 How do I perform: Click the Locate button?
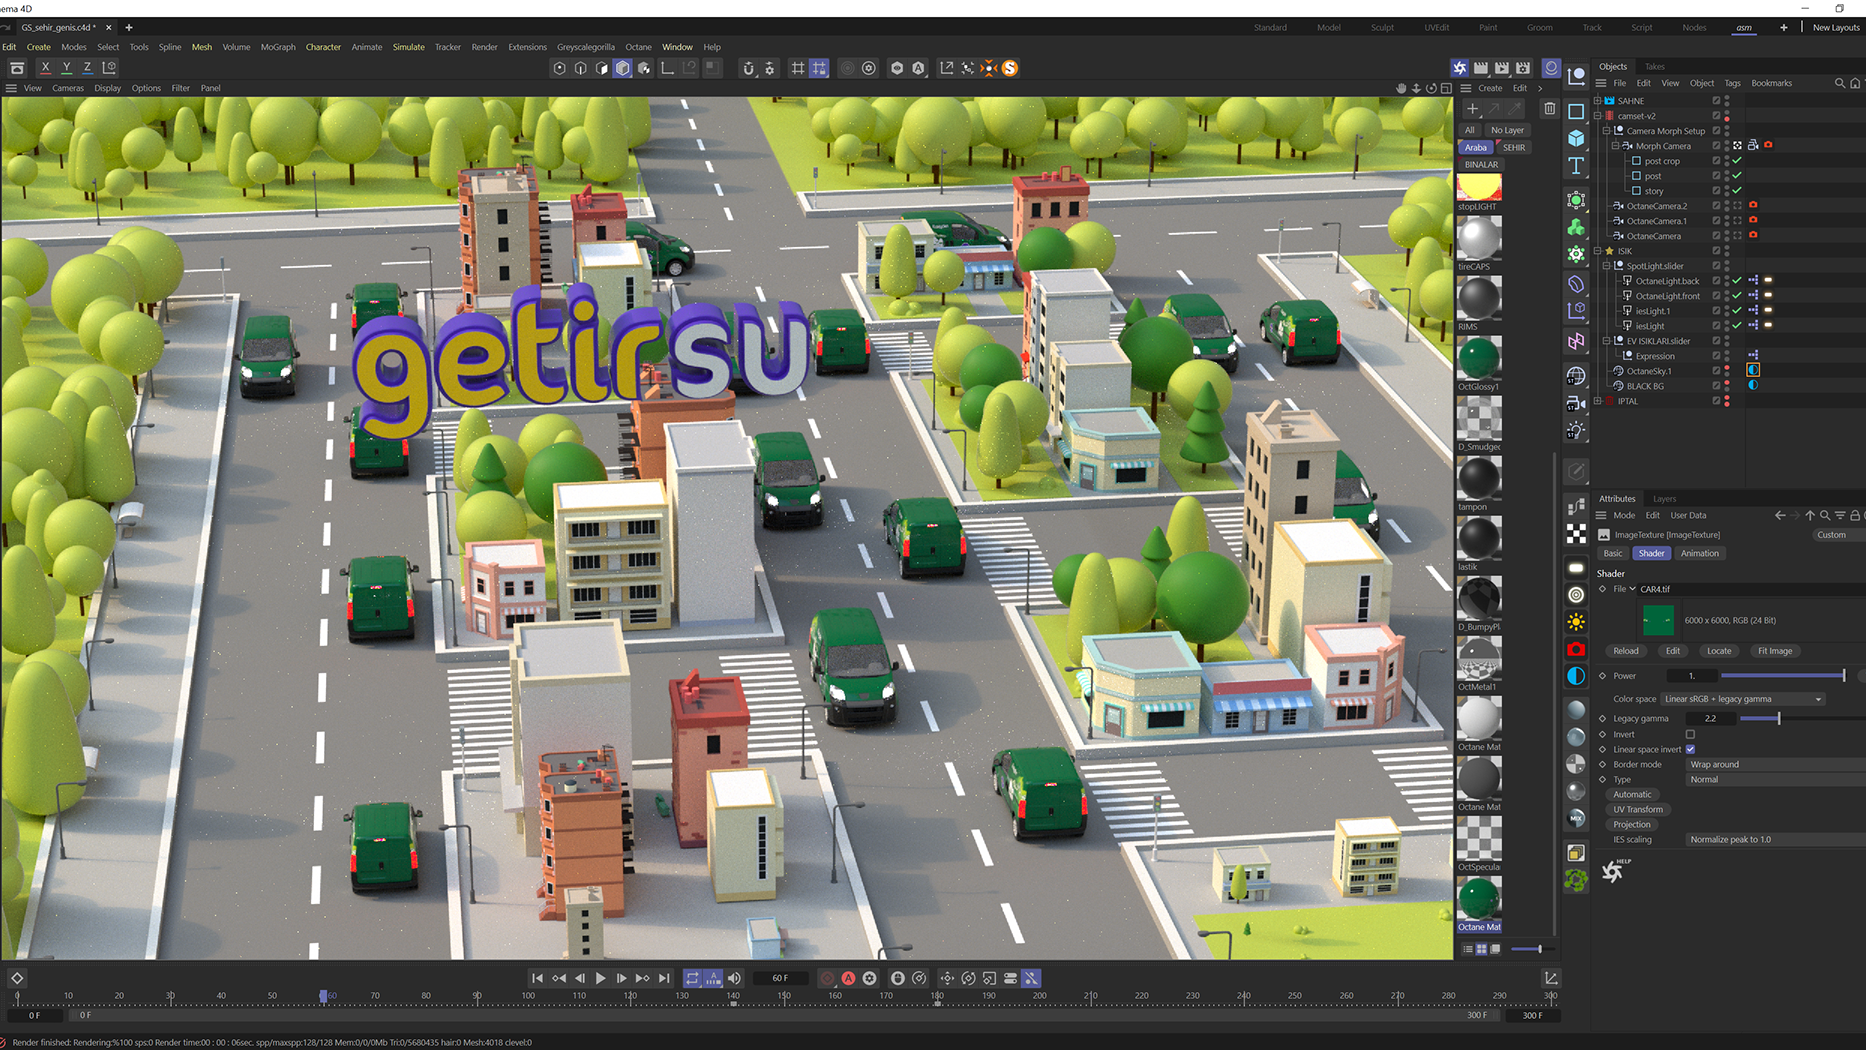pyautogui.click(x=1719, y=651)
